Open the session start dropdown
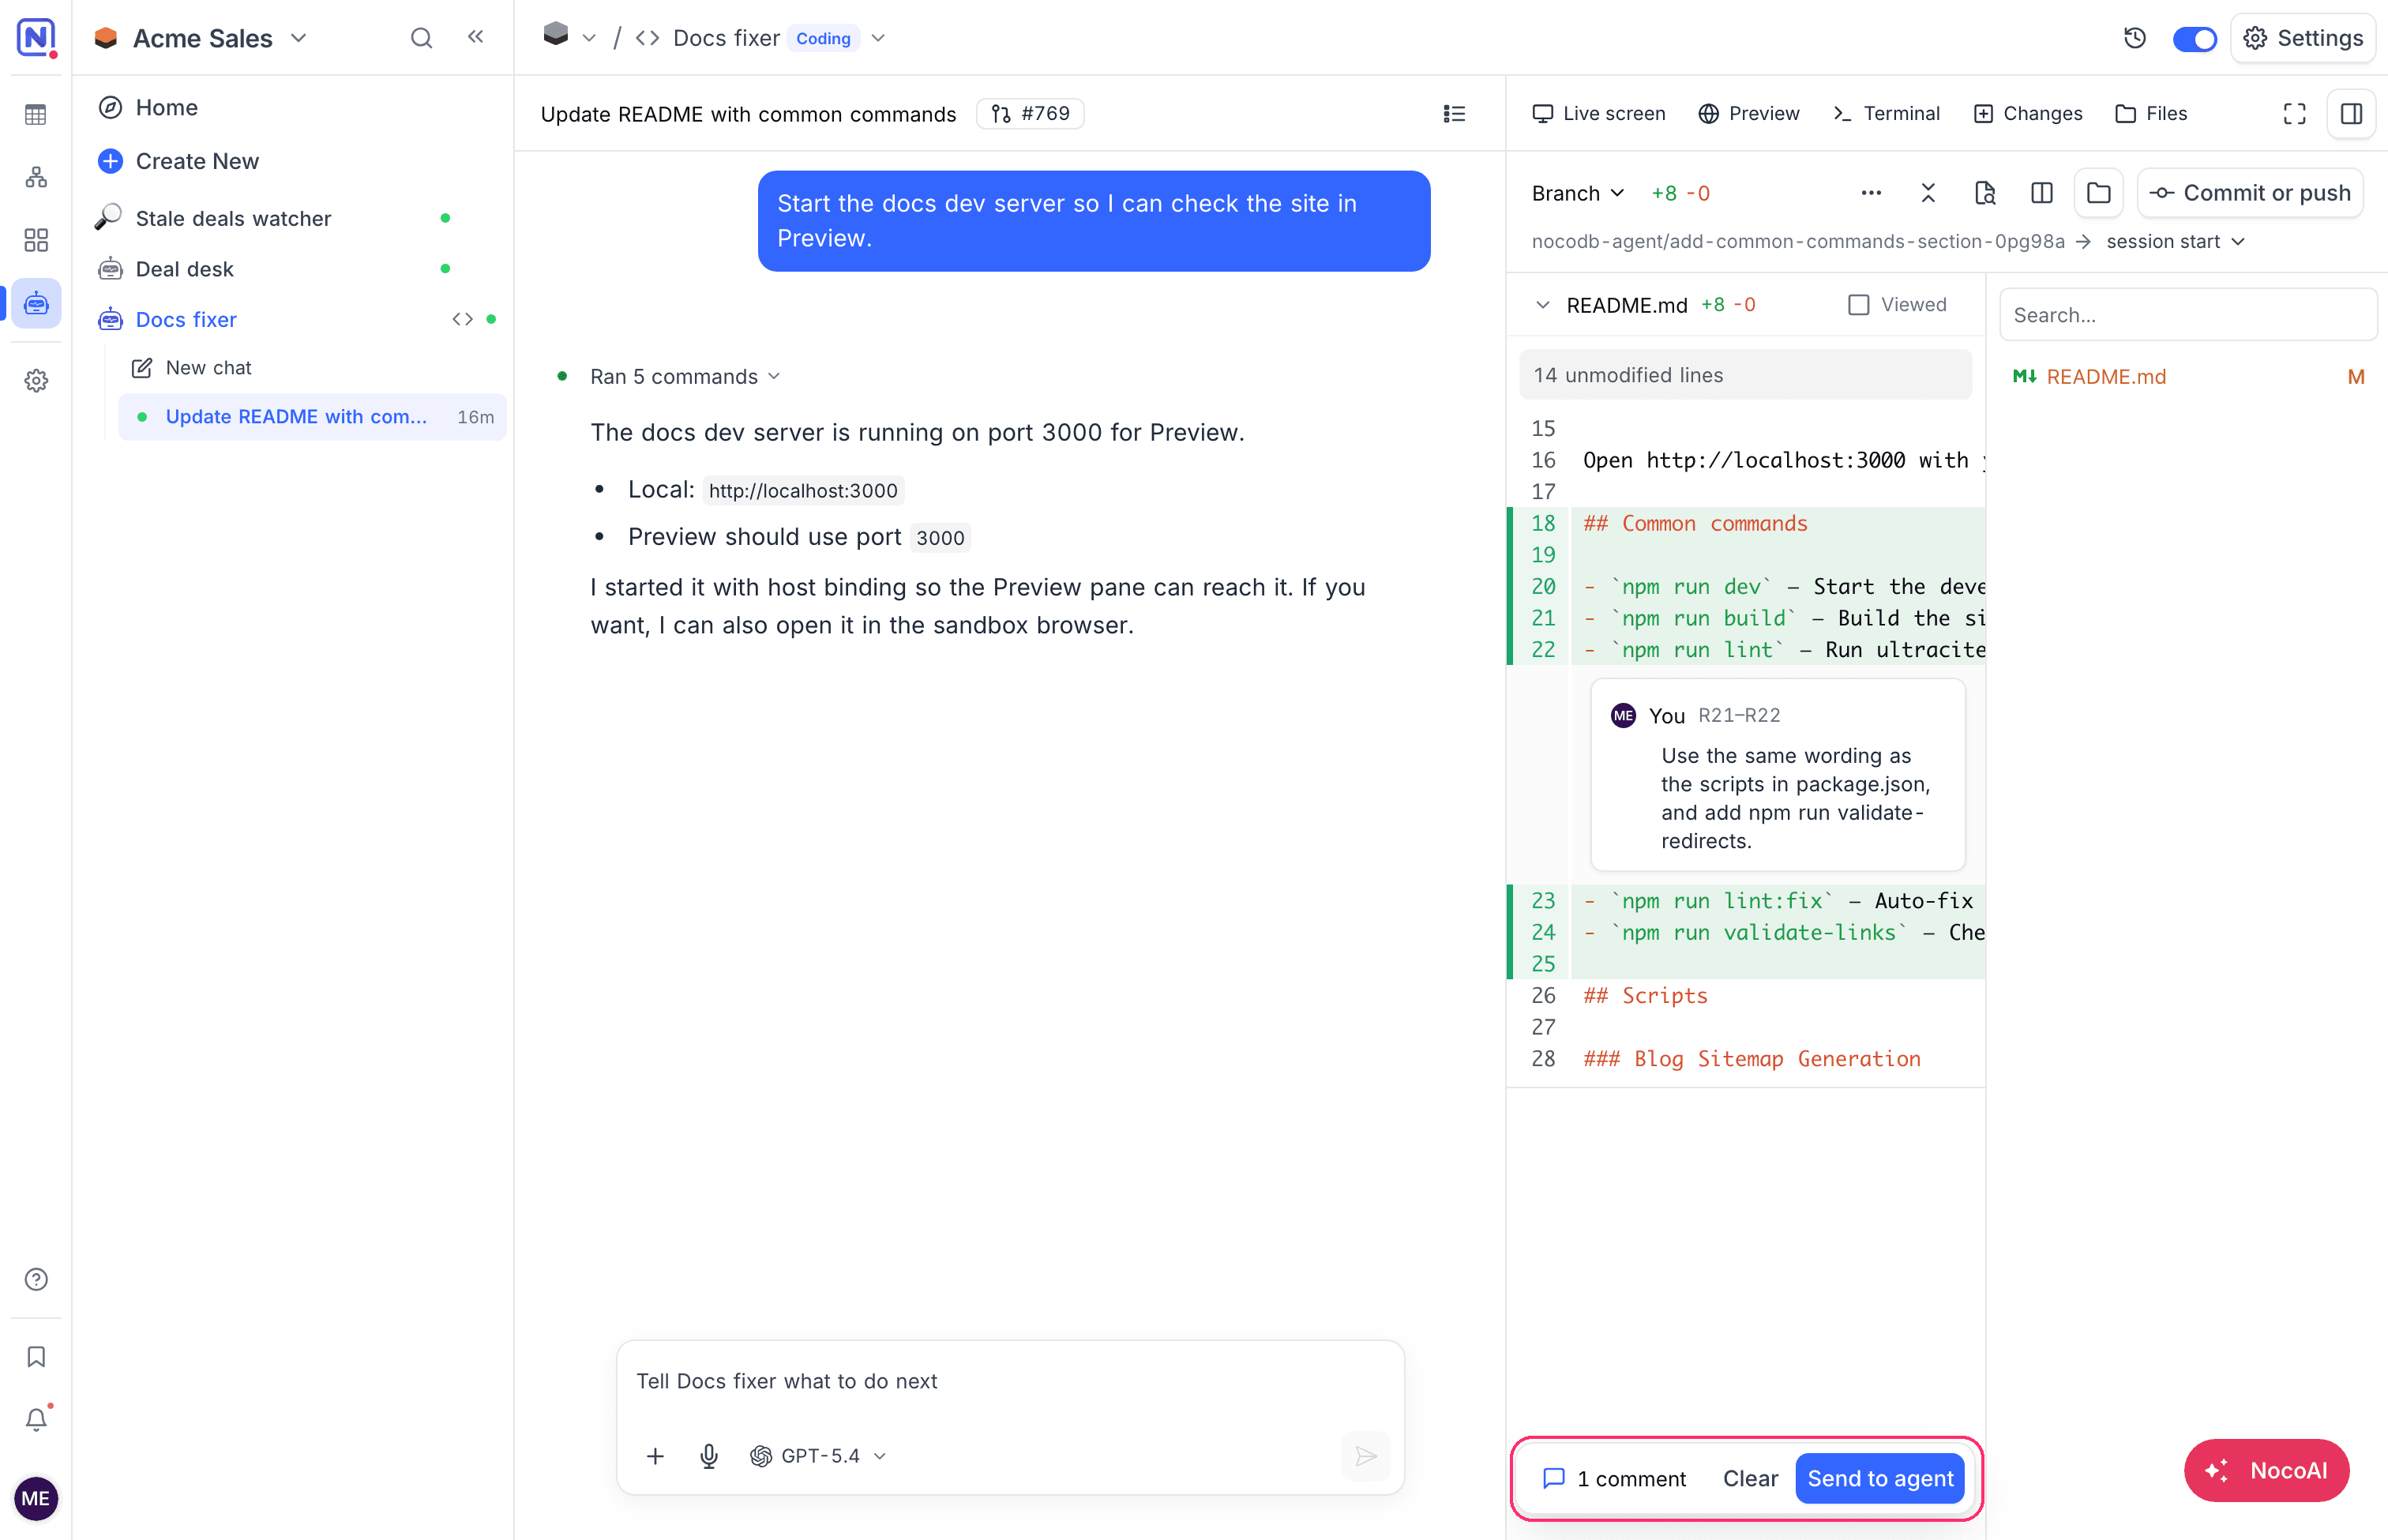The width and height of the screenshot is (2388, 1540). 2175,242
